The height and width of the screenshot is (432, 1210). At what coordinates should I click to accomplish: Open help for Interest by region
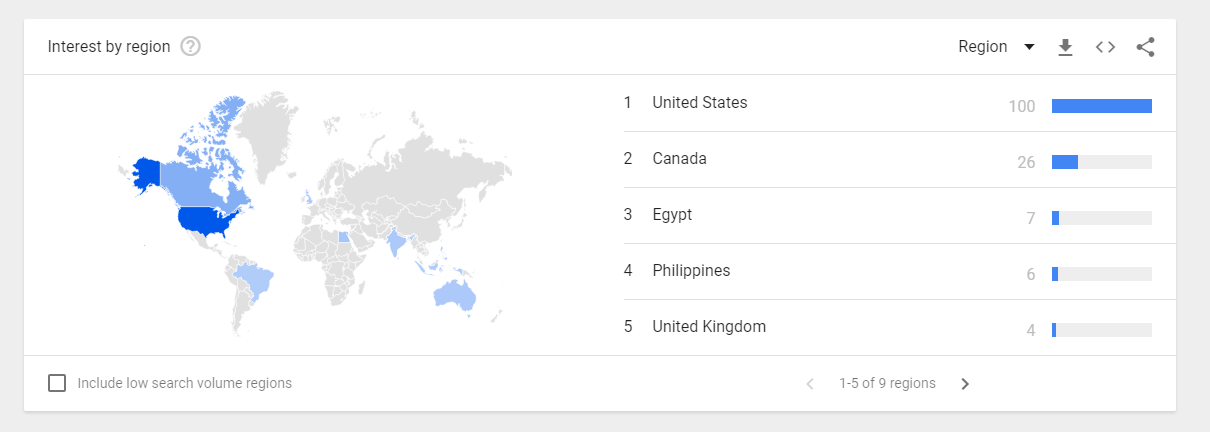[191, 47]
